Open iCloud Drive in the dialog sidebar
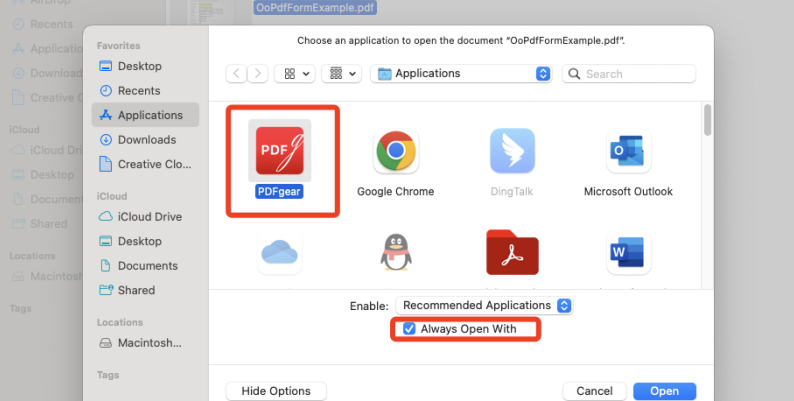This screenshot has height=401, width=794. pos(145,217)
